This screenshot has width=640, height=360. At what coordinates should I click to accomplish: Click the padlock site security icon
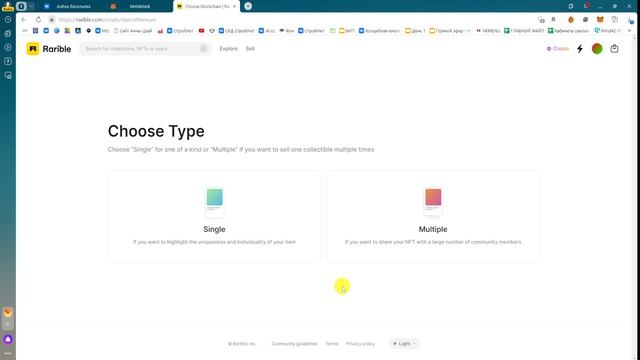coord(51,20)
